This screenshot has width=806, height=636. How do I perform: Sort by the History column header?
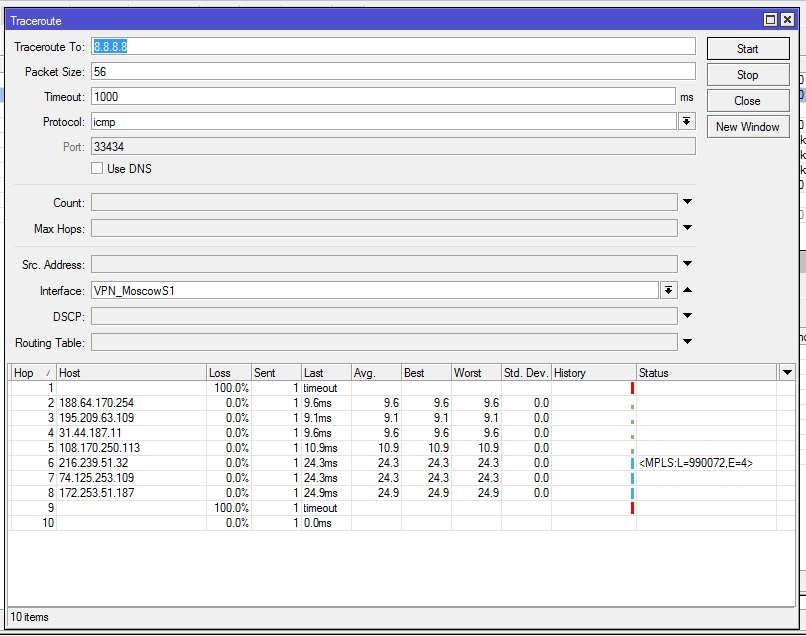pyautogui.click(x=594, y=373)
